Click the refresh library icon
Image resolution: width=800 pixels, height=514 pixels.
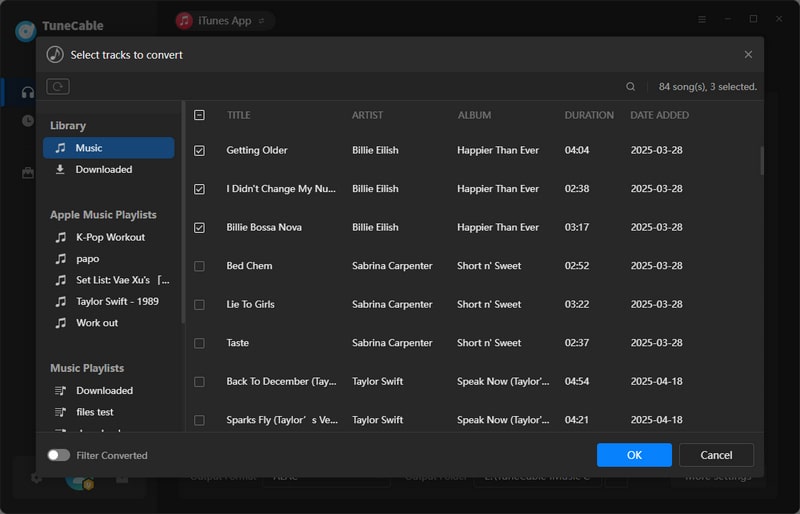pyautogui.click(x=58, y=86)
